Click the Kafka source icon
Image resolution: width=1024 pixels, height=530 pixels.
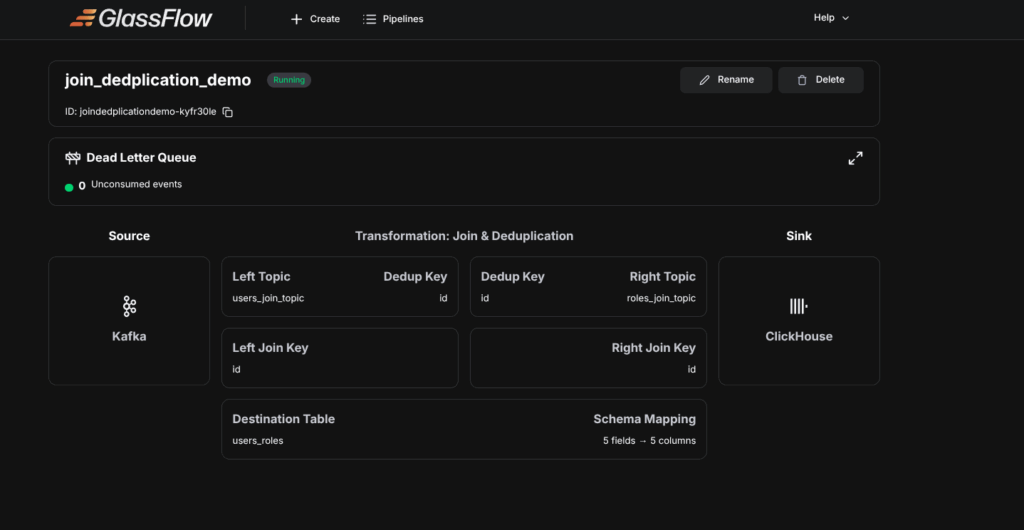[x=129, y=306]
